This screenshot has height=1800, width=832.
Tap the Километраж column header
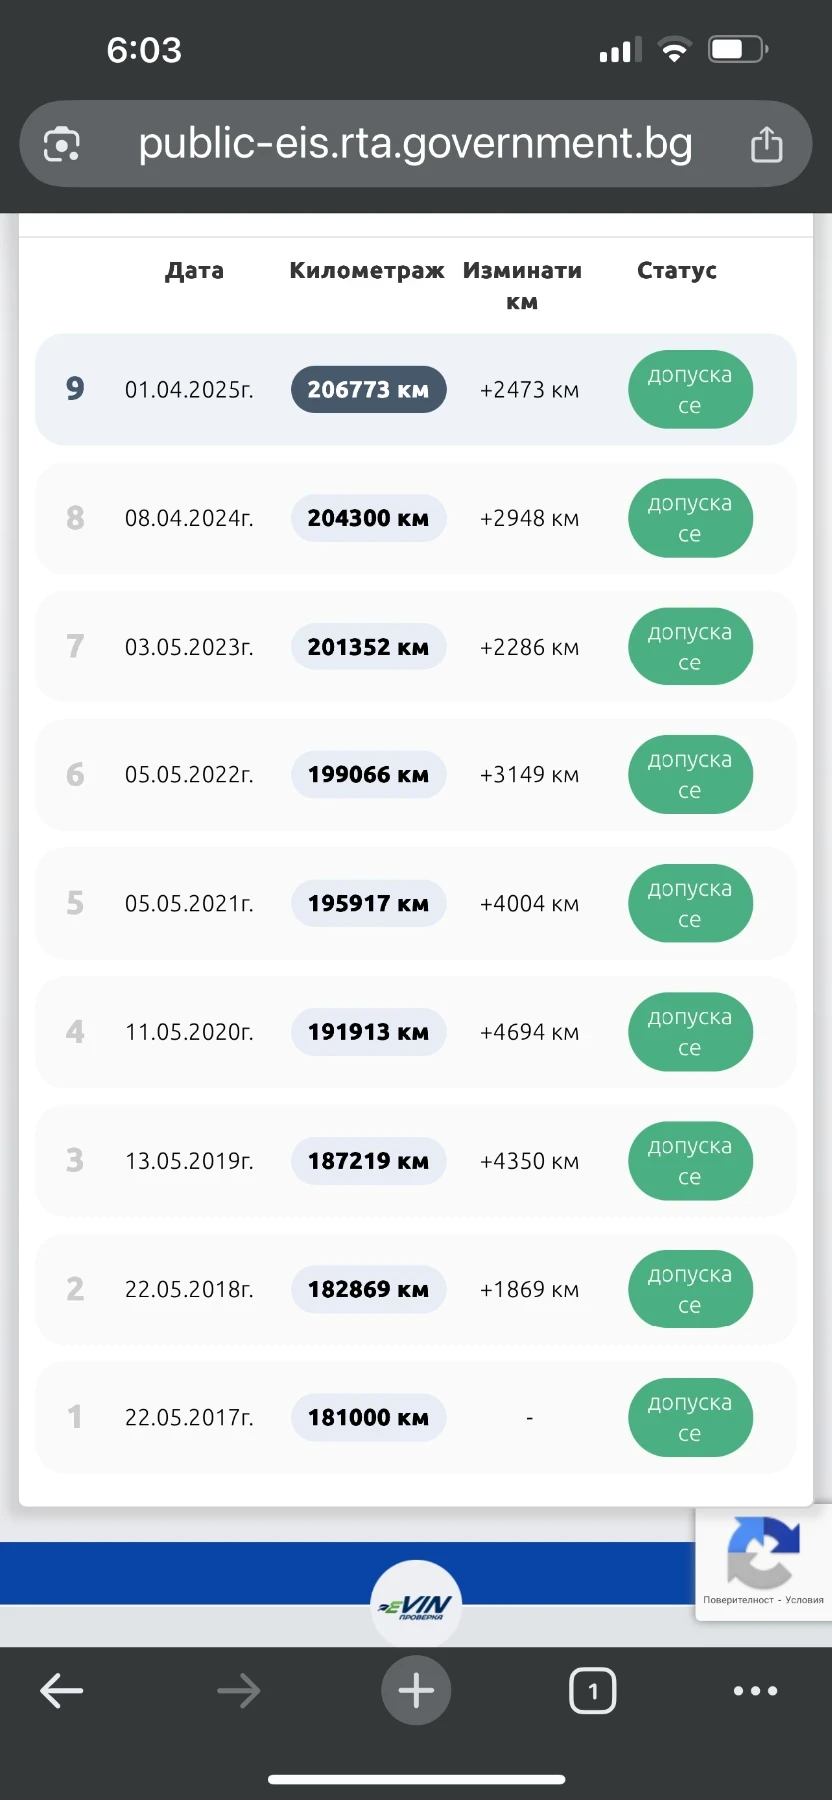pos(367,270)
